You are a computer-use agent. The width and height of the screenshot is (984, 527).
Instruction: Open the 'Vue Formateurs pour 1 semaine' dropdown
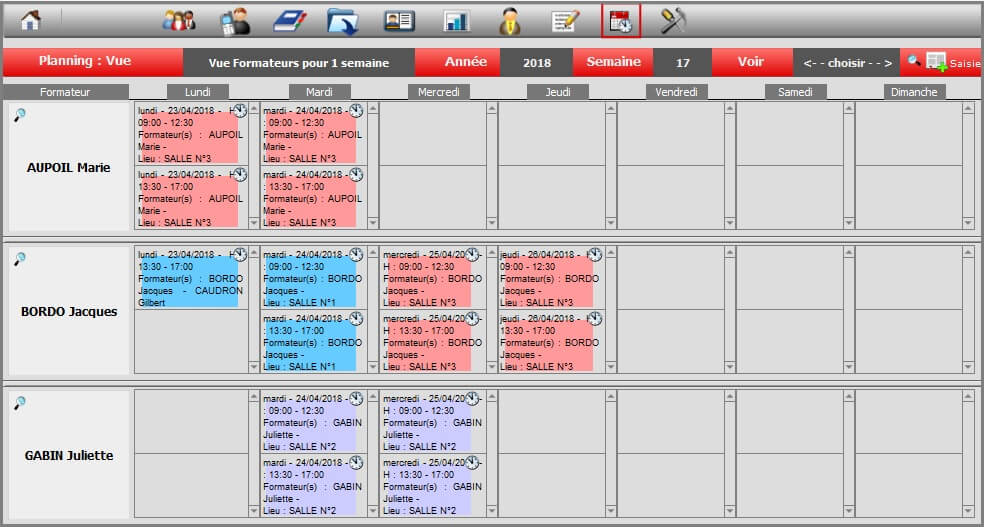tap(299, 63)
